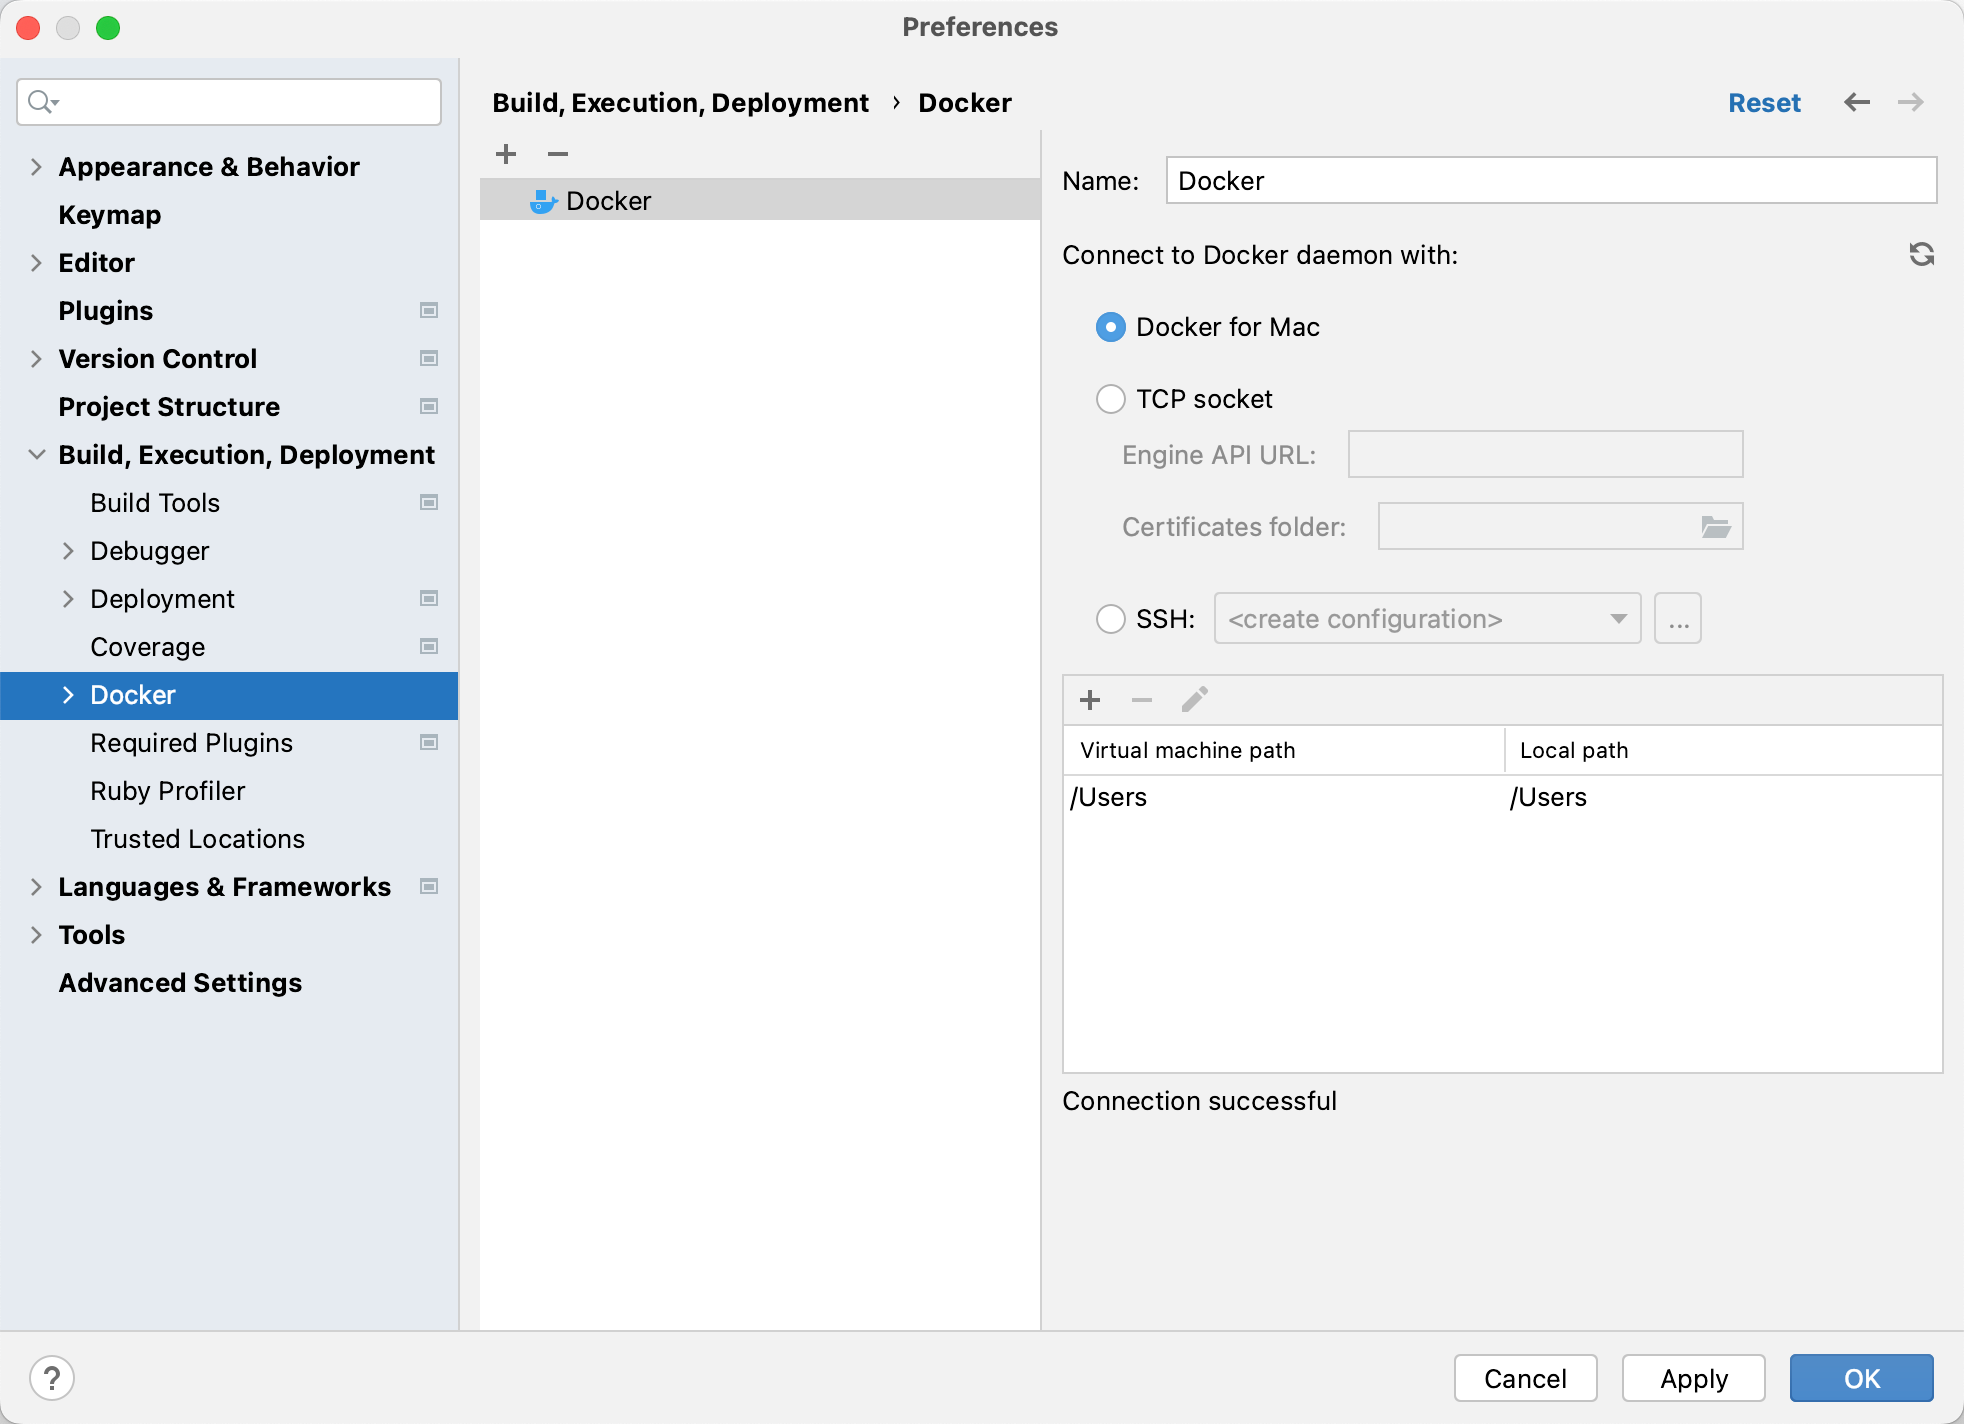Image resolution: width=1964 pixels, height=1424 pixels.
Task: Edit the selected path mapping
Action: pos(1194,700)
